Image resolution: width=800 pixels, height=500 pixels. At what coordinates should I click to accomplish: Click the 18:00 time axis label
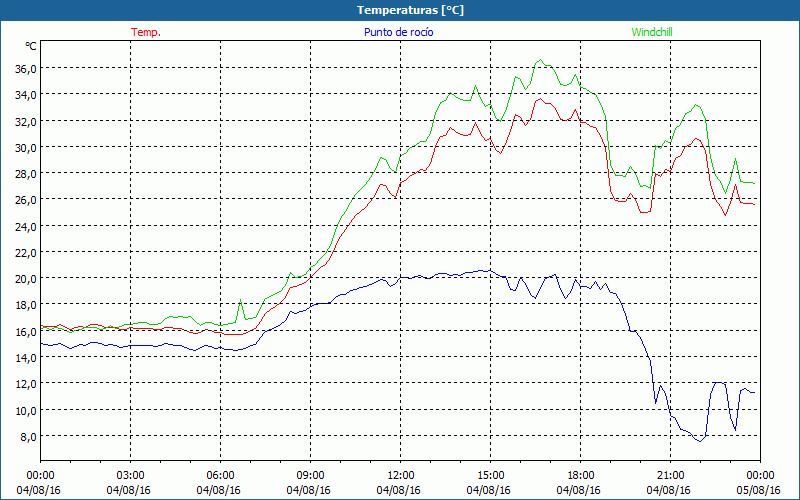point(581,476)
